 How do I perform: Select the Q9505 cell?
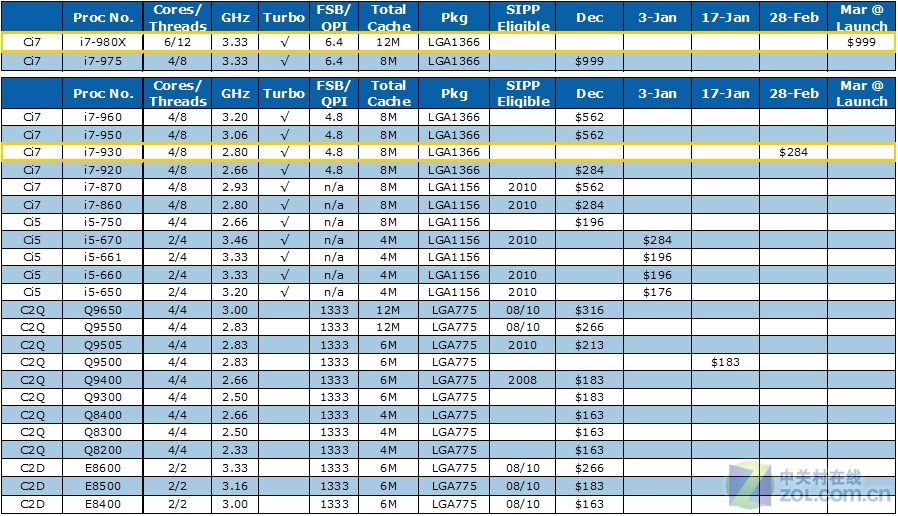(x=103, y=345)
